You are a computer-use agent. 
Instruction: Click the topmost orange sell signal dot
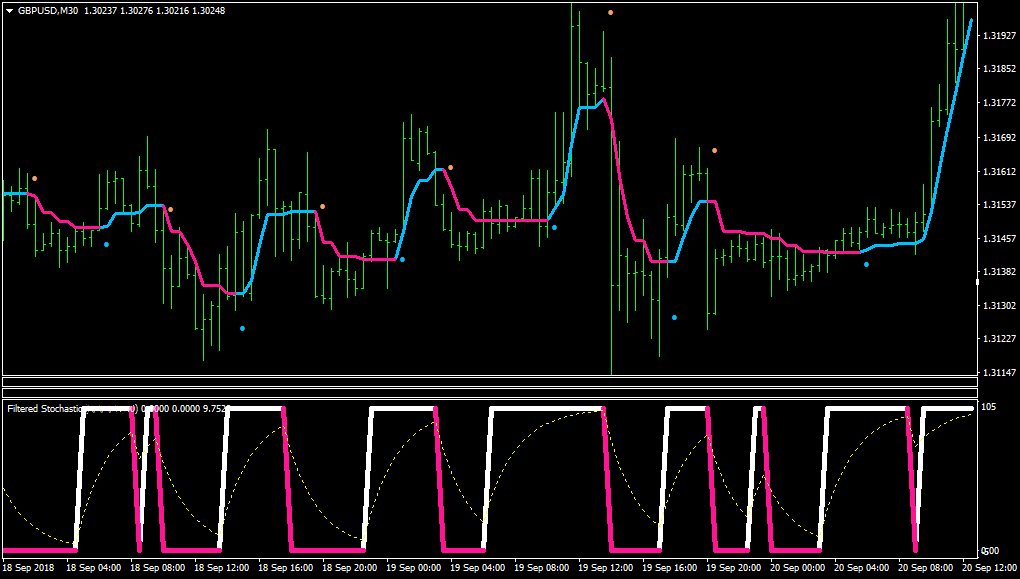pyautogui.click(x=610, y=12)
